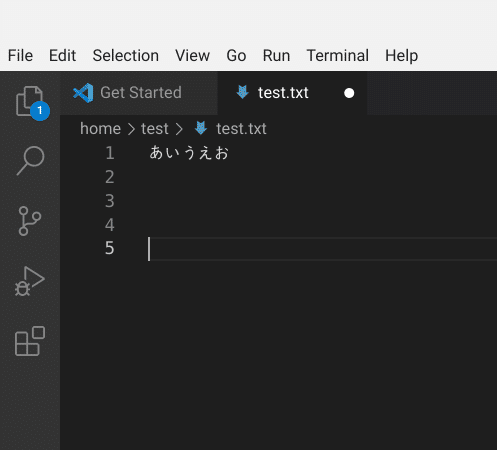Open the File menu
This screenshot has width=497, height=450.
[20, 55]
